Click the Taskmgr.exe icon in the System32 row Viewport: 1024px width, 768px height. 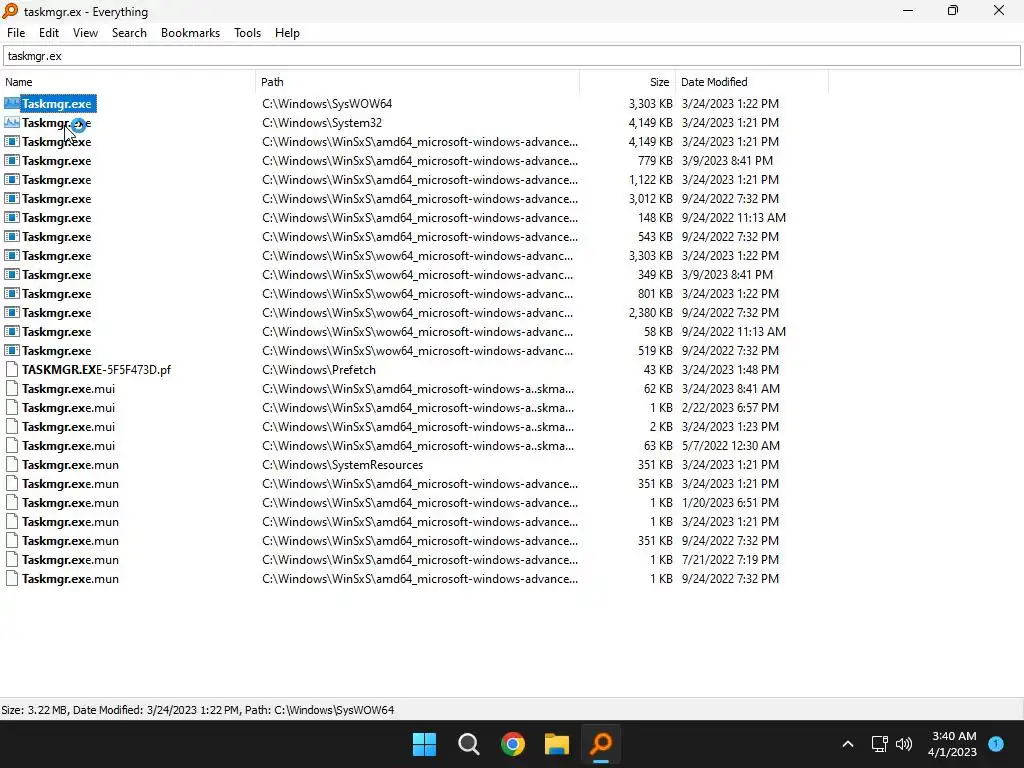click(12, 122)
